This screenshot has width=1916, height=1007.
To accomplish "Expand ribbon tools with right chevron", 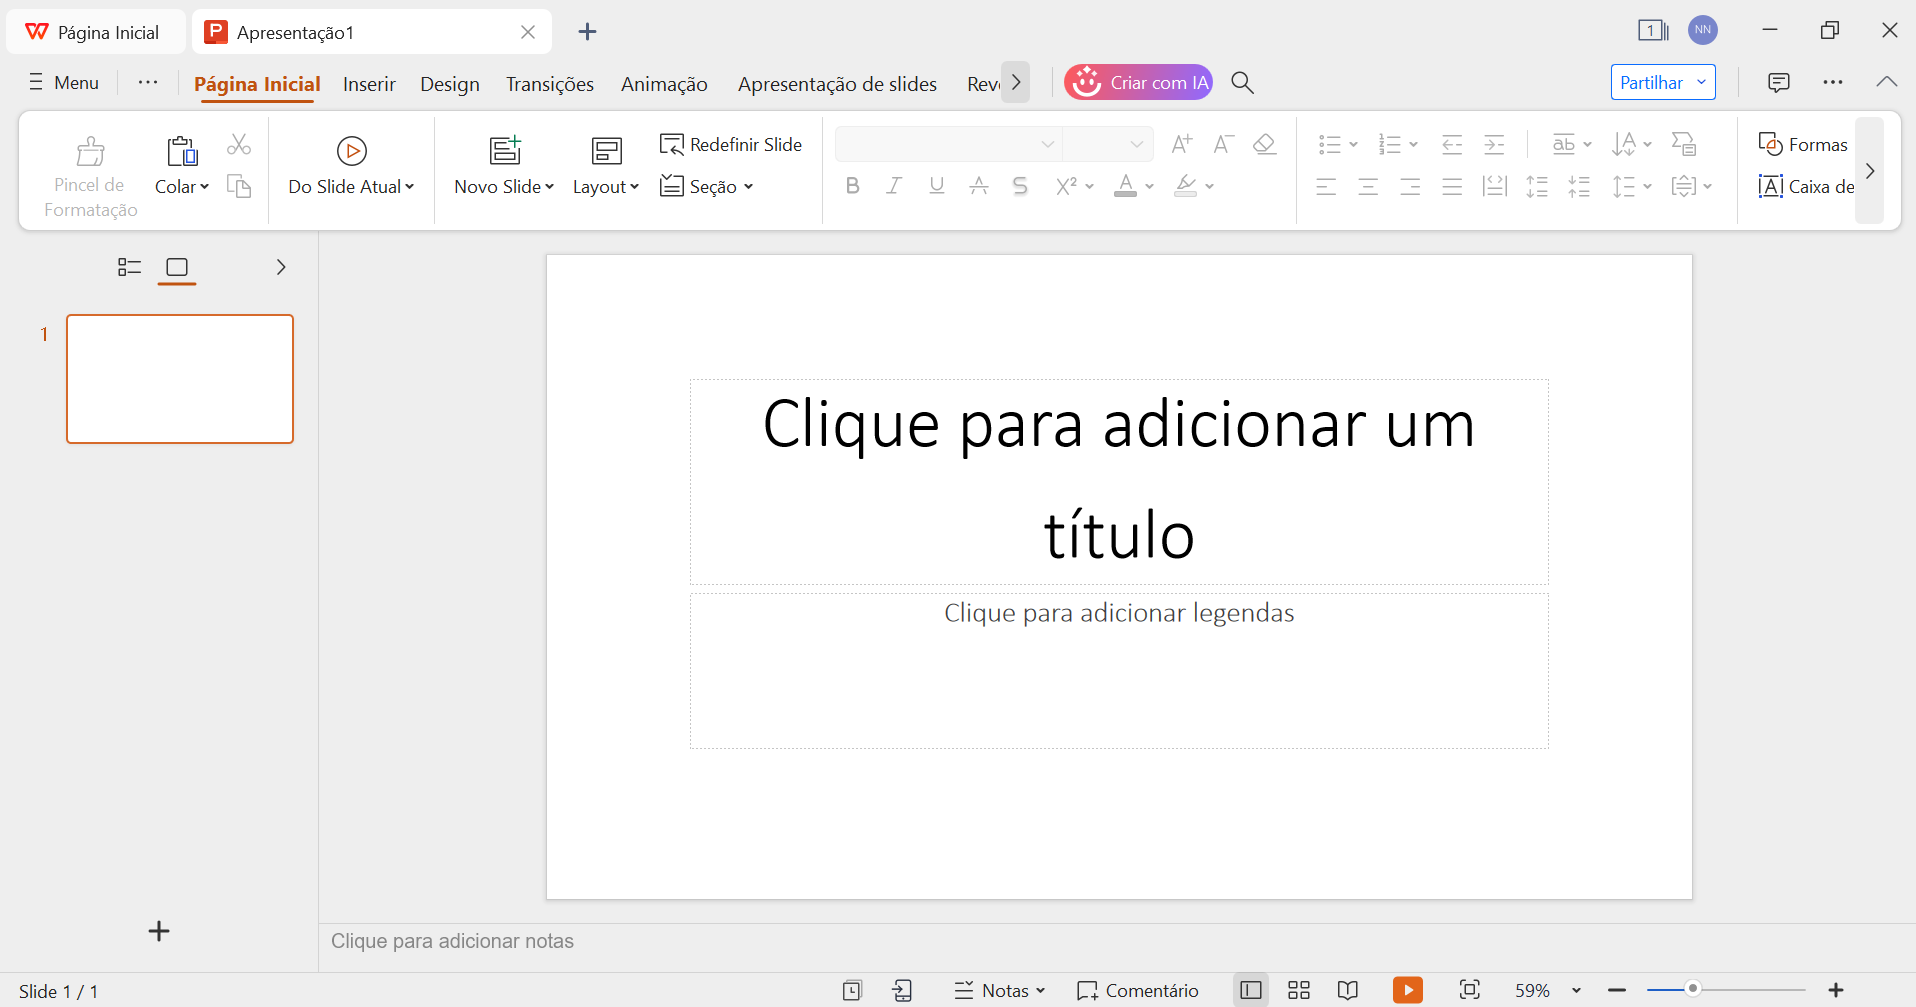I will pos(1869,171).
